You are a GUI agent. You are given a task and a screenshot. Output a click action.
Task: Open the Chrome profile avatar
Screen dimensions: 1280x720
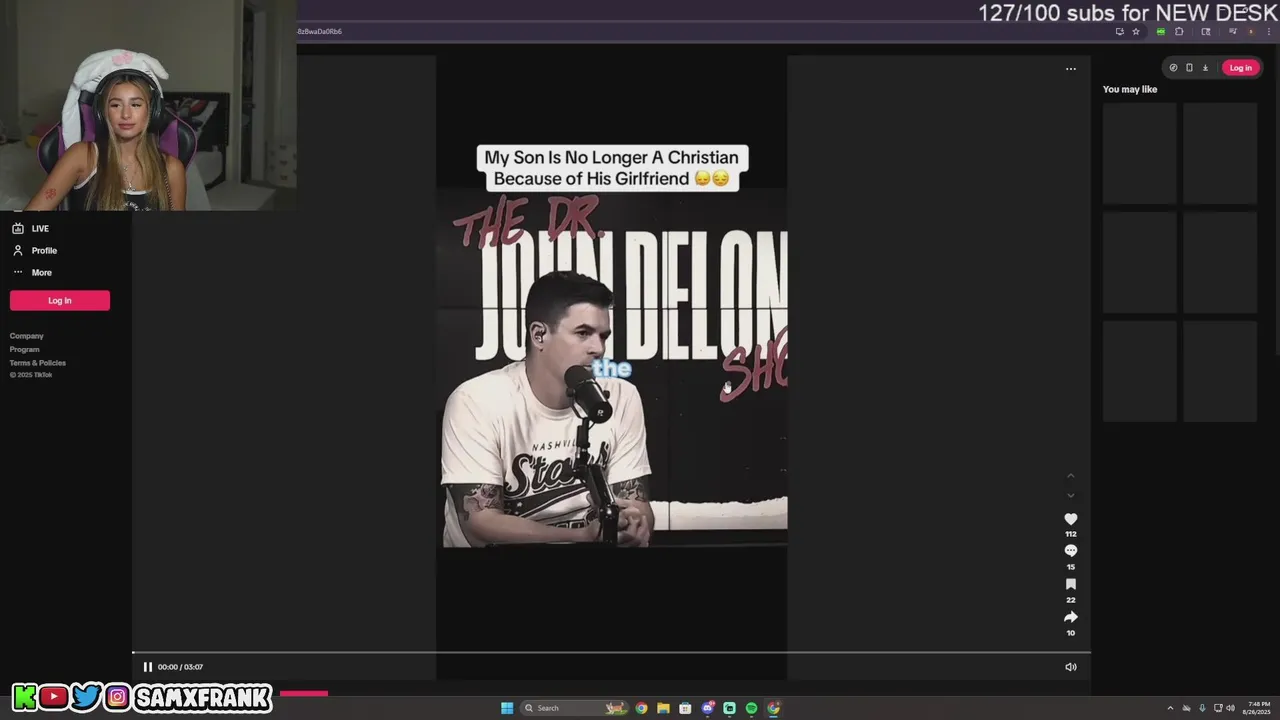[x=1251, y=31]
